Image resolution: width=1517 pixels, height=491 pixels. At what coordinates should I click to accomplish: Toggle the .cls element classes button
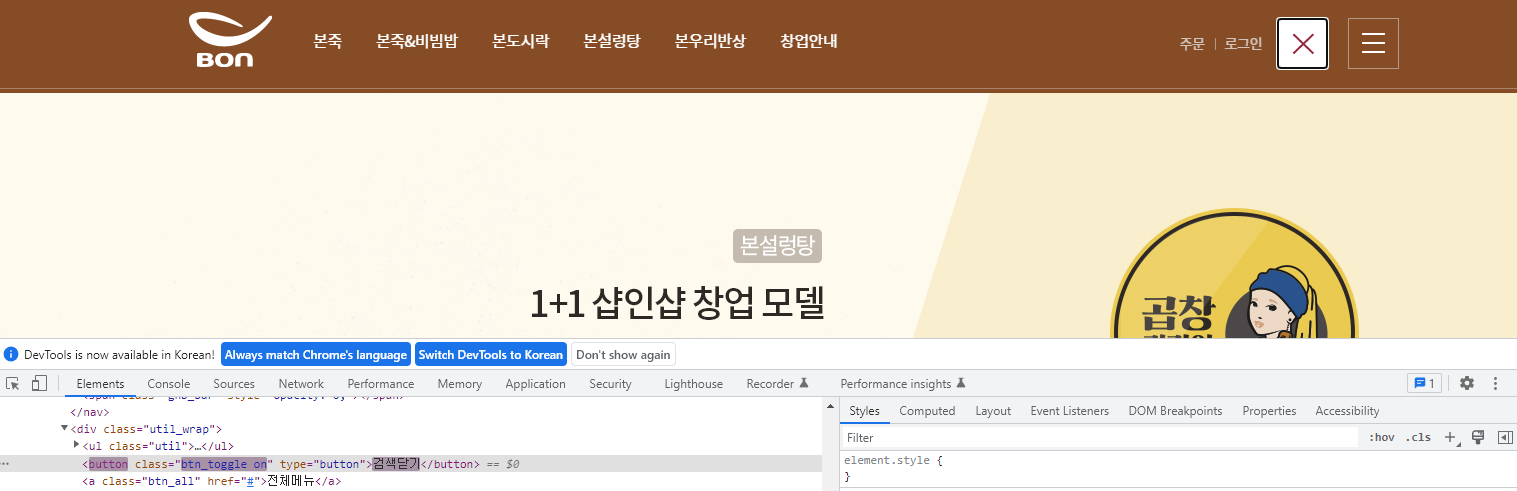coord(1418,437)
